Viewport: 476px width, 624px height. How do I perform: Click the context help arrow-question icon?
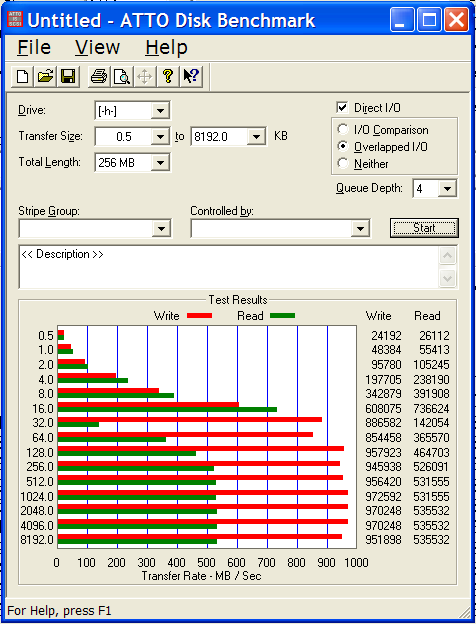tap(191, 76)
